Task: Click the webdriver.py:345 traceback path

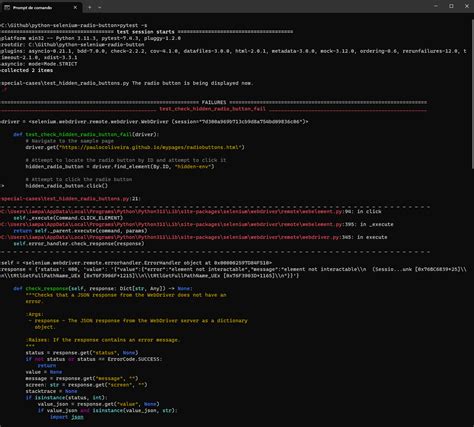Action: (176, 237)
